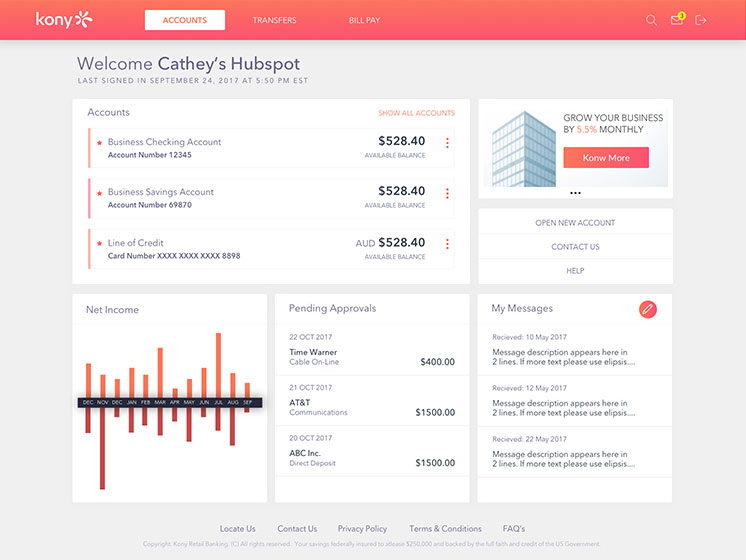This screenshot has height=560, width=746.
Task: Click Account Number 12345 text
Action: pyautogui.click(x=149, y=155)
